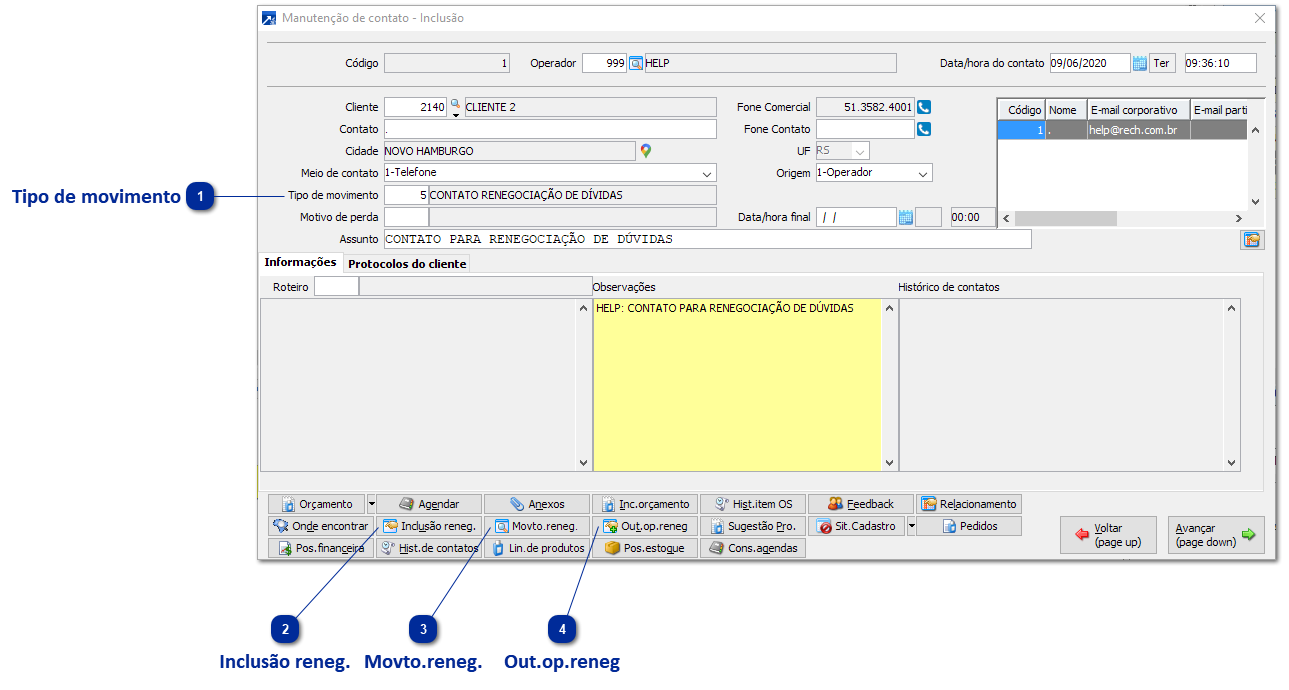Screen dimensions: 1289x690
Task: Click Out.op.reneg button
Action: point(645,526)
